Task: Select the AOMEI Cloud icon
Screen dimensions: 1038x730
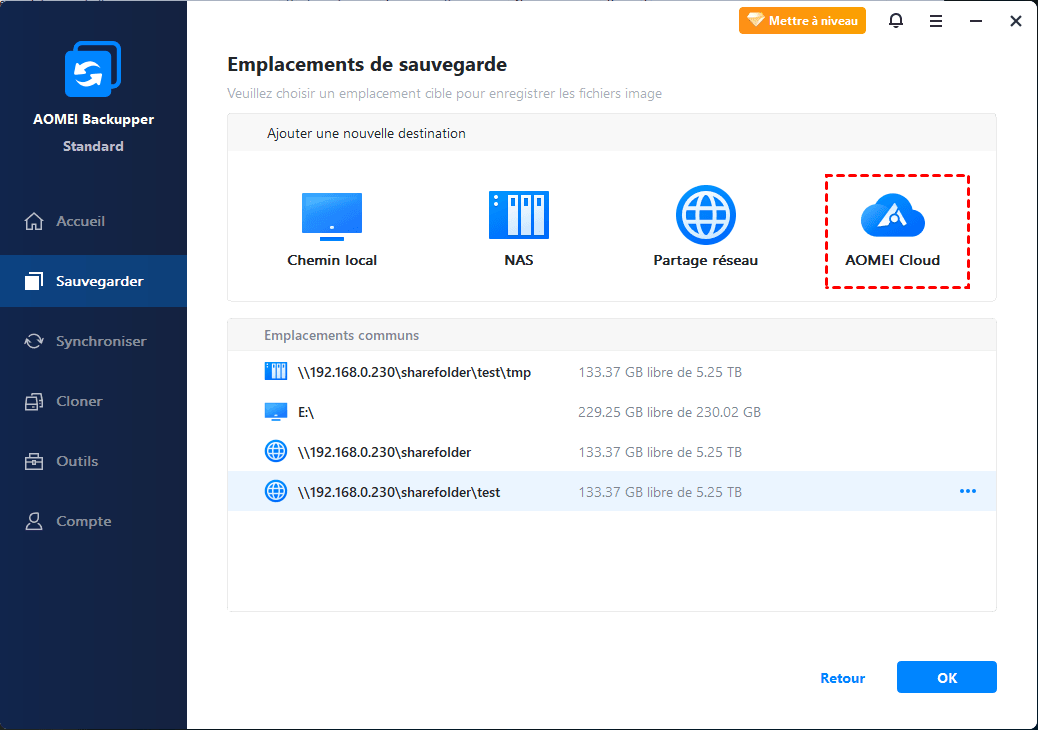Action: (x=892, y=215)
